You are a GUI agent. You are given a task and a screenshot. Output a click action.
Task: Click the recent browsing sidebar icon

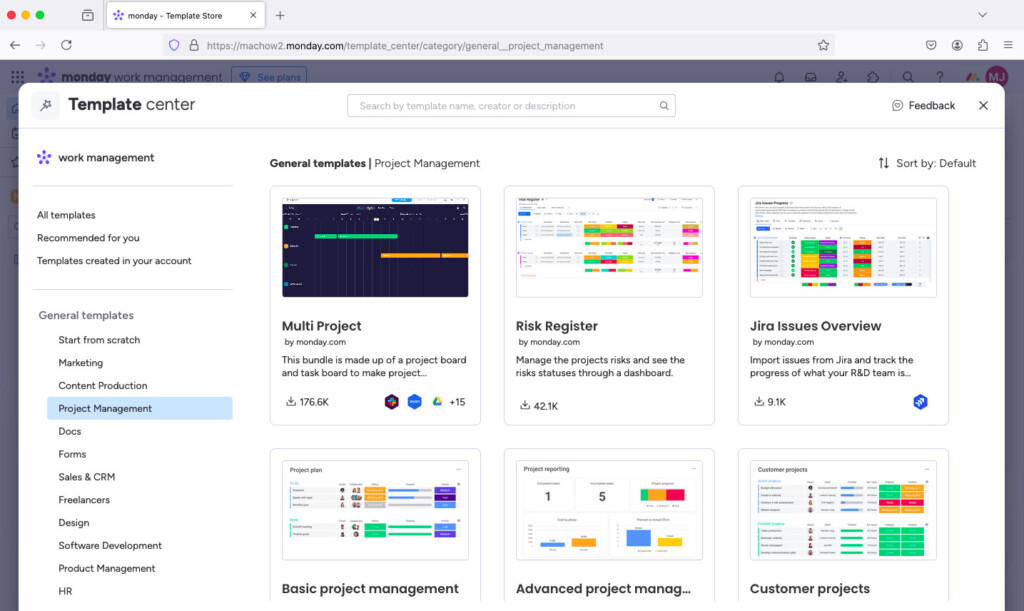click(88, 15)
